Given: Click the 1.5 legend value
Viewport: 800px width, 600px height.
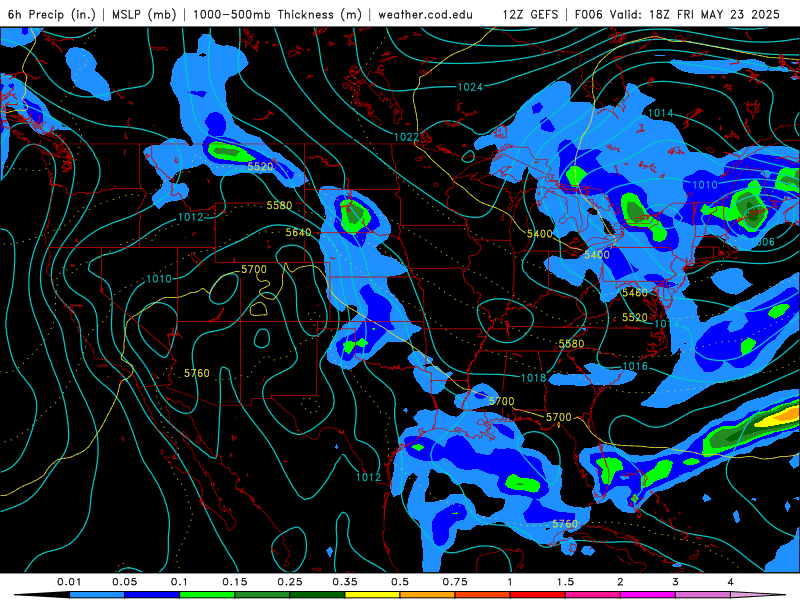Looking at the screenshot, I should coord(565,582).
